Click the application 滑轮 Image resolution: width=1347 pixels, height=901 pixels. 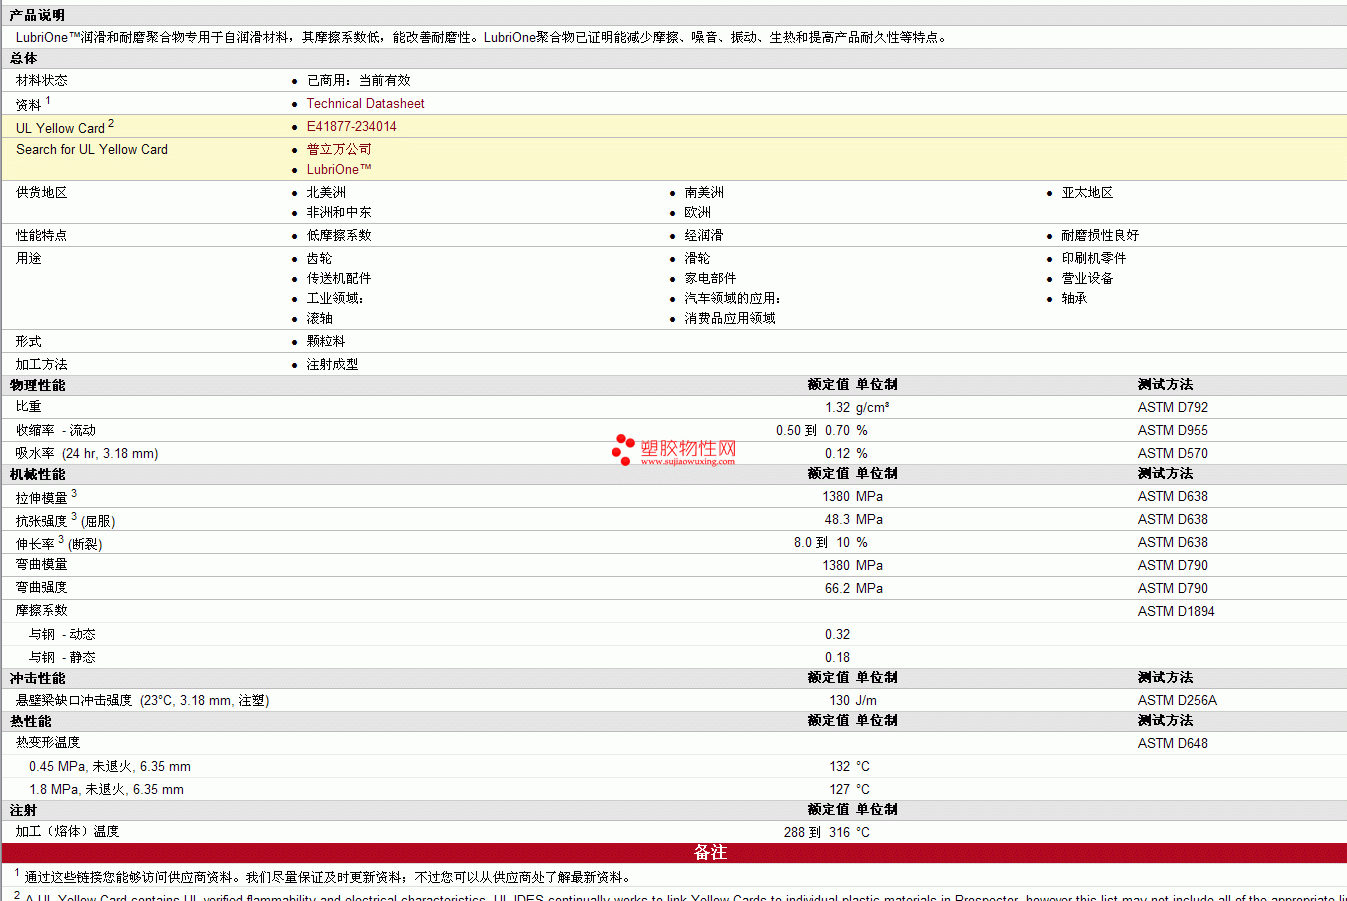tap(698, 258)
